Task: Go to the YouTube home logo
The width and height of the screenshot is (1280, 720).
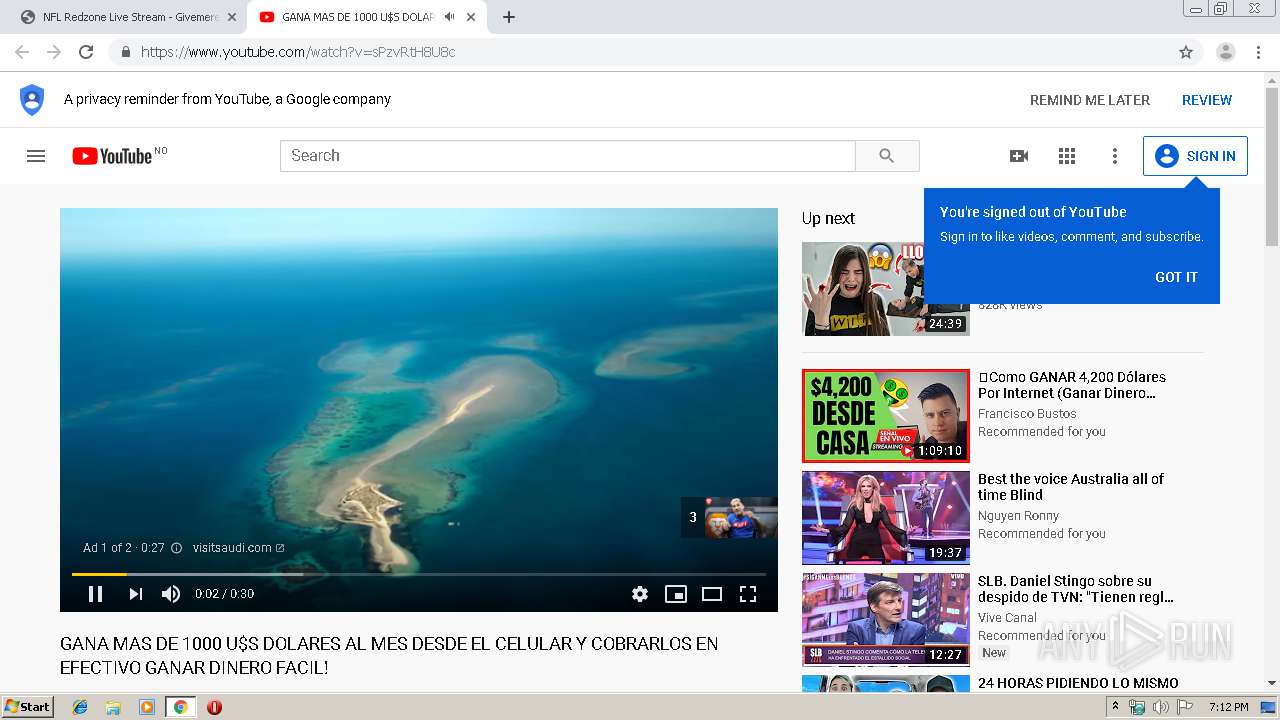Action: 112,156
